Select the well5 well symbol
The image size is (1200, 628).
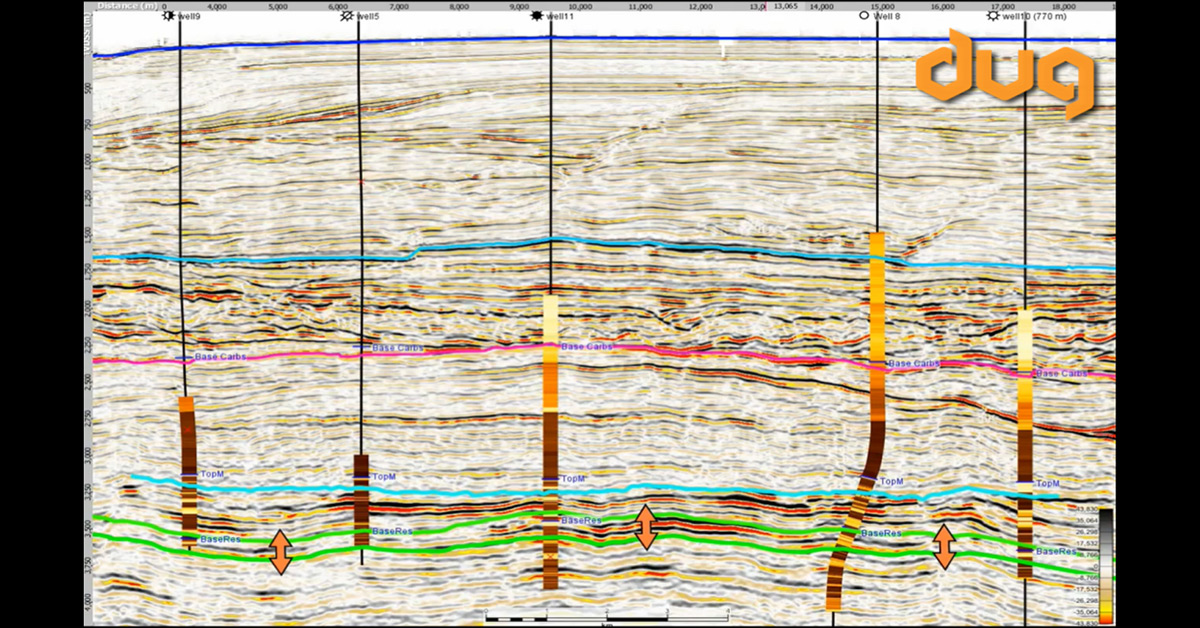pos(347,16)
